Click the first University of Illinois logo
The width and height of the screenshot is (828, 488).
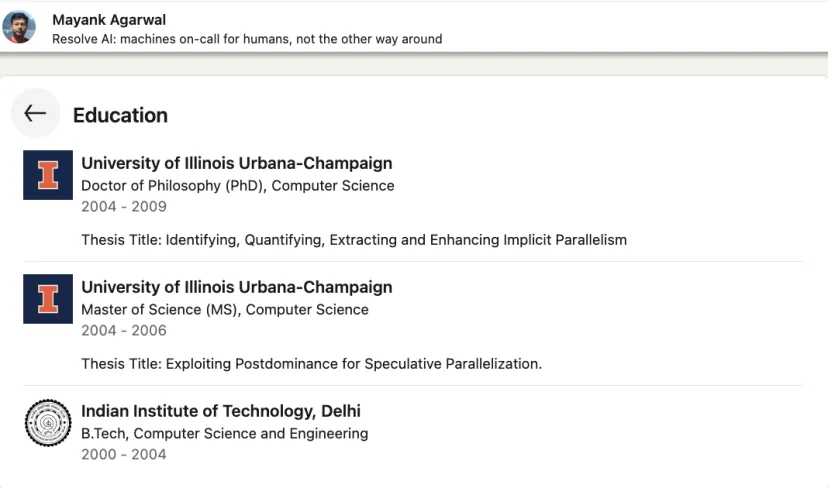click(x=48, y=175)
